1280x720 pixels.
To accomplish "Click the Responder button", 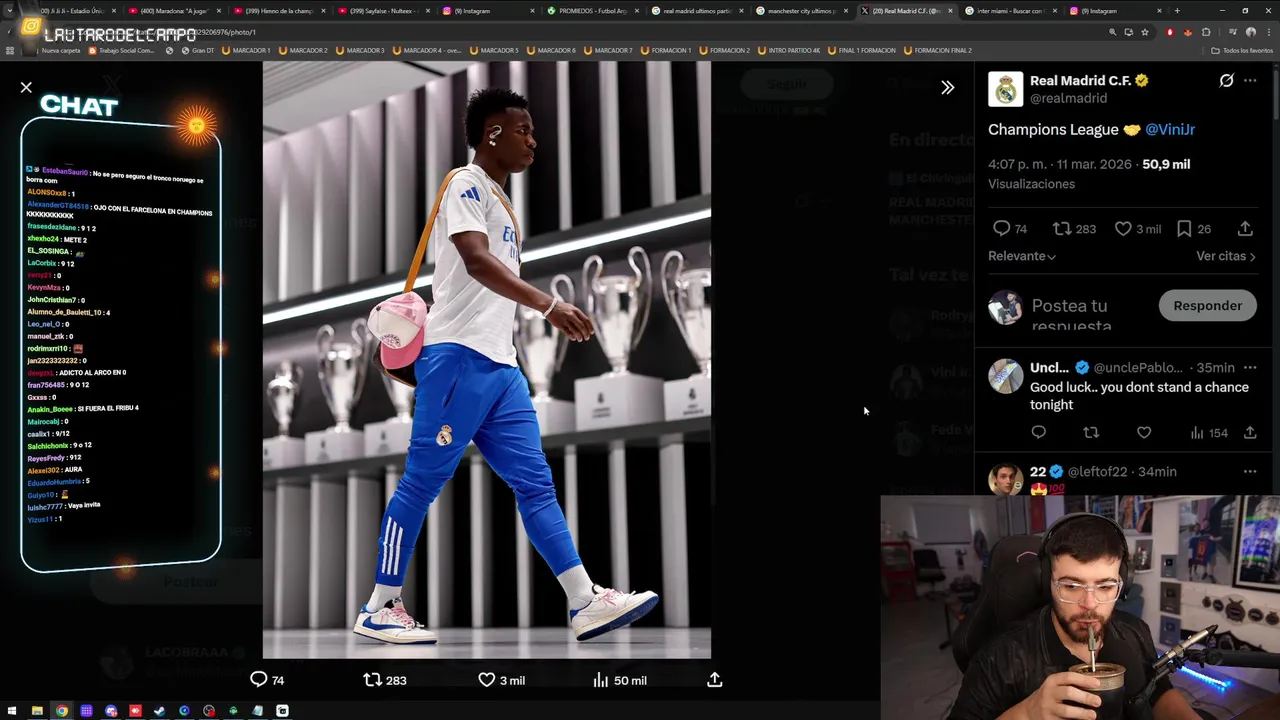I will (x=1207, y=306).
